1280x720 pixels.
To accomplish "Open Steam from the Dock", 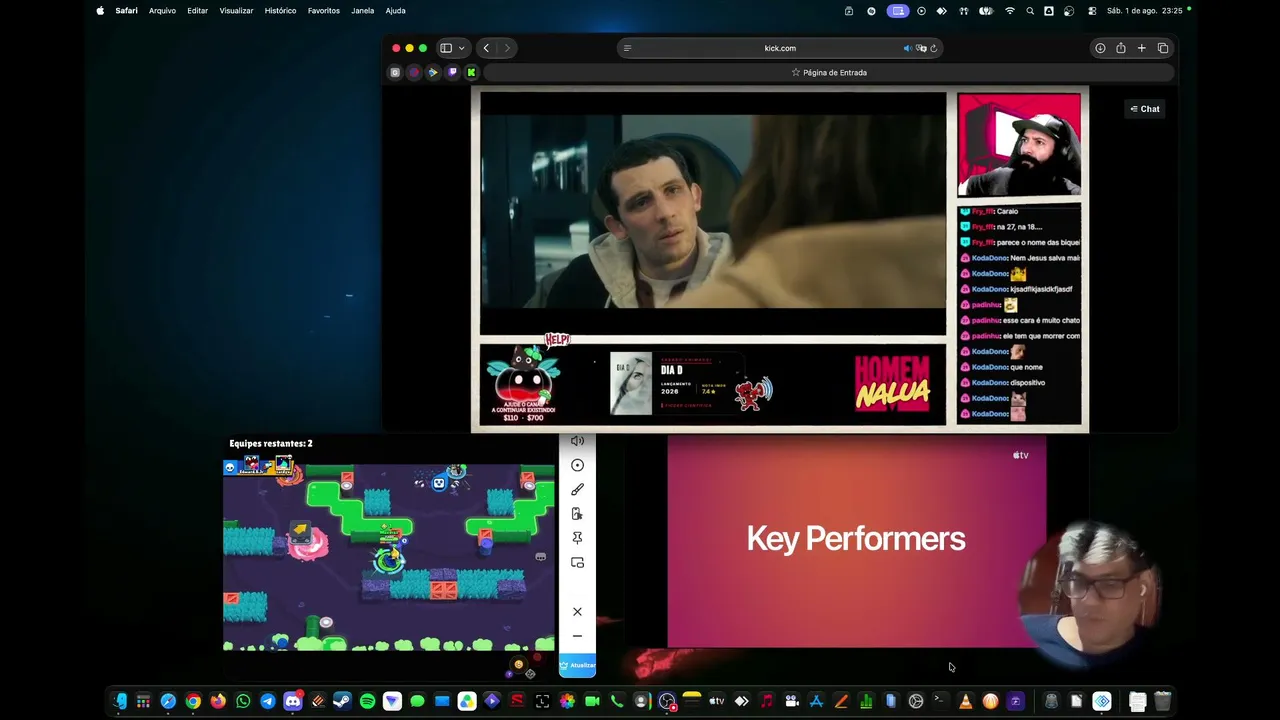I will pyautogui.click(x=342, y=701).
